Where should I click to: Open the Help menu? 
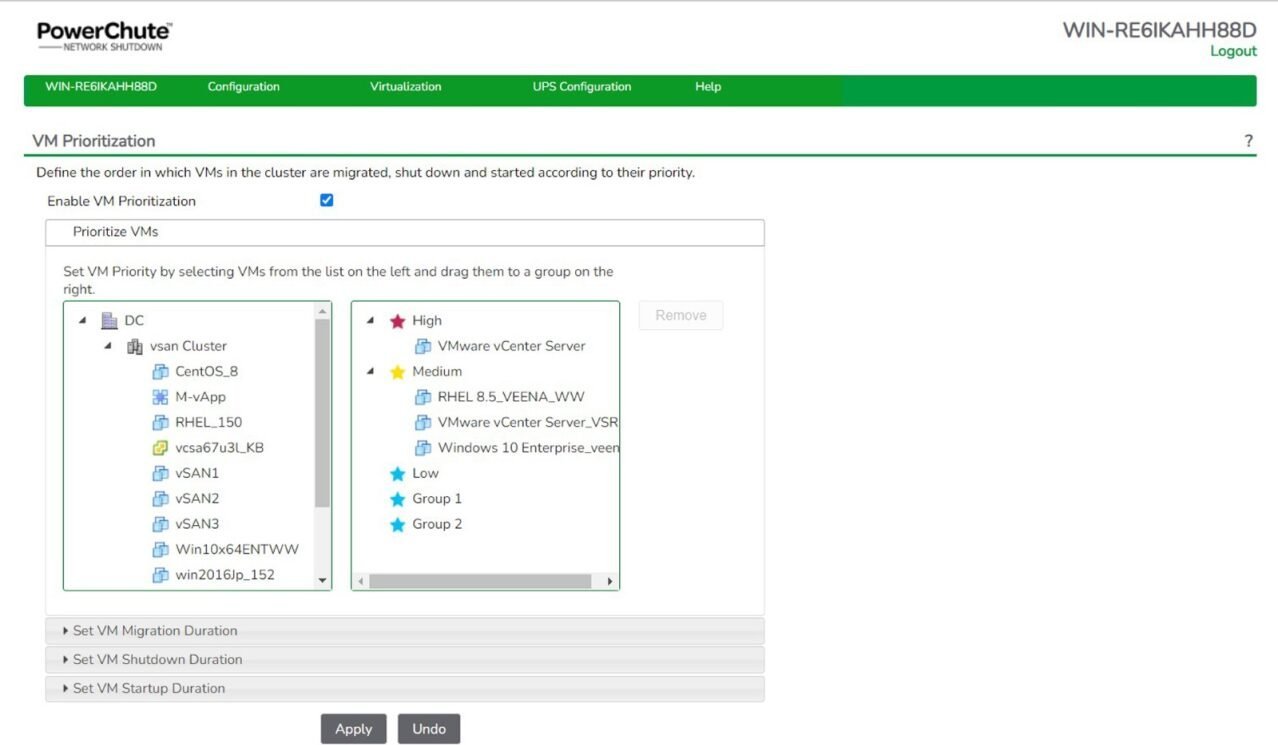point(708,87)
